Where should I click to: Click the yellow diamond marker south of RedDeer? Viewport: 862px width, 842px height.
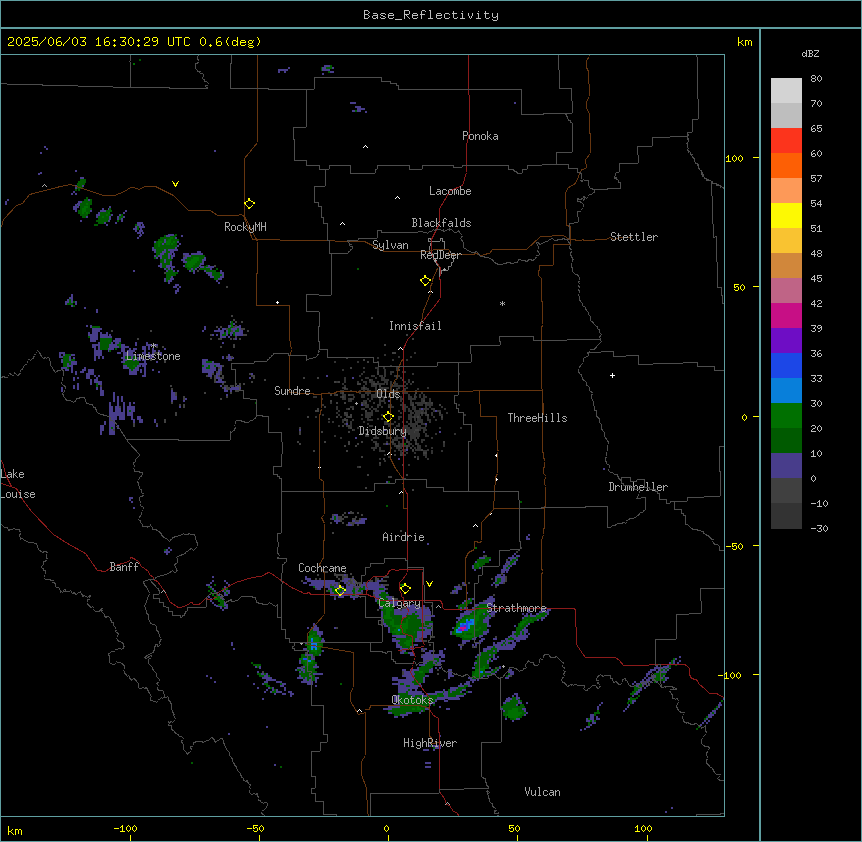click(425, 281)
